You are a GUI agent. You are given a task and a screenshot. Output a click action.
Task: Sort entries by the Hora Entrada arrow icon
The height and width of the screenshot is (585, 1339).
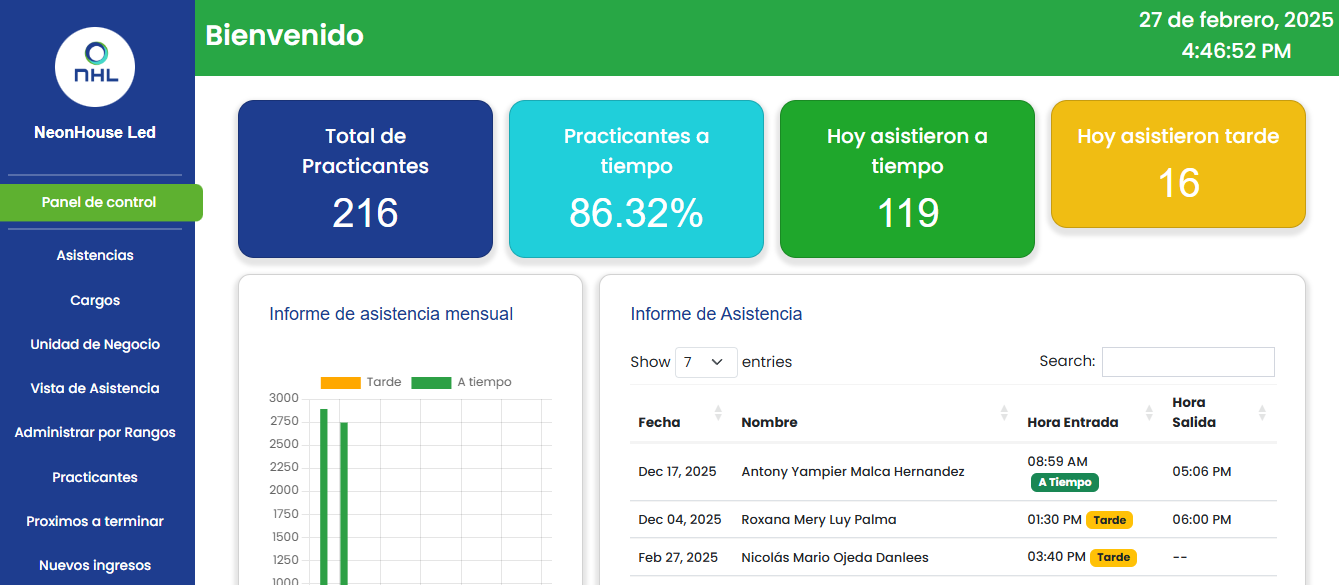coord(1148,413)
